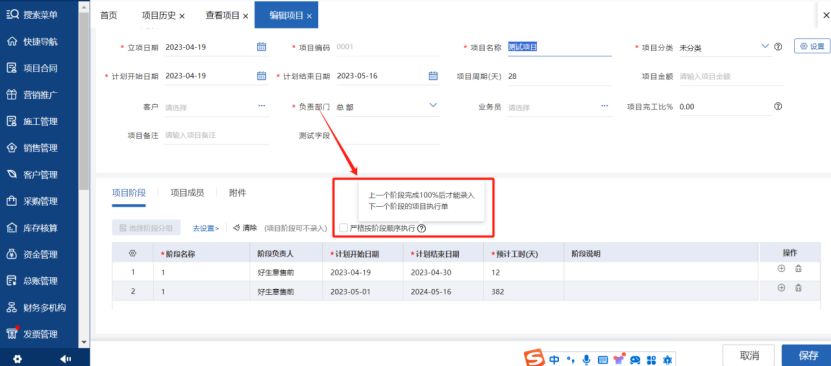The height and width of the screenshot is (366, 831).
Task: Select the 附件 tab
Action: 237,193
